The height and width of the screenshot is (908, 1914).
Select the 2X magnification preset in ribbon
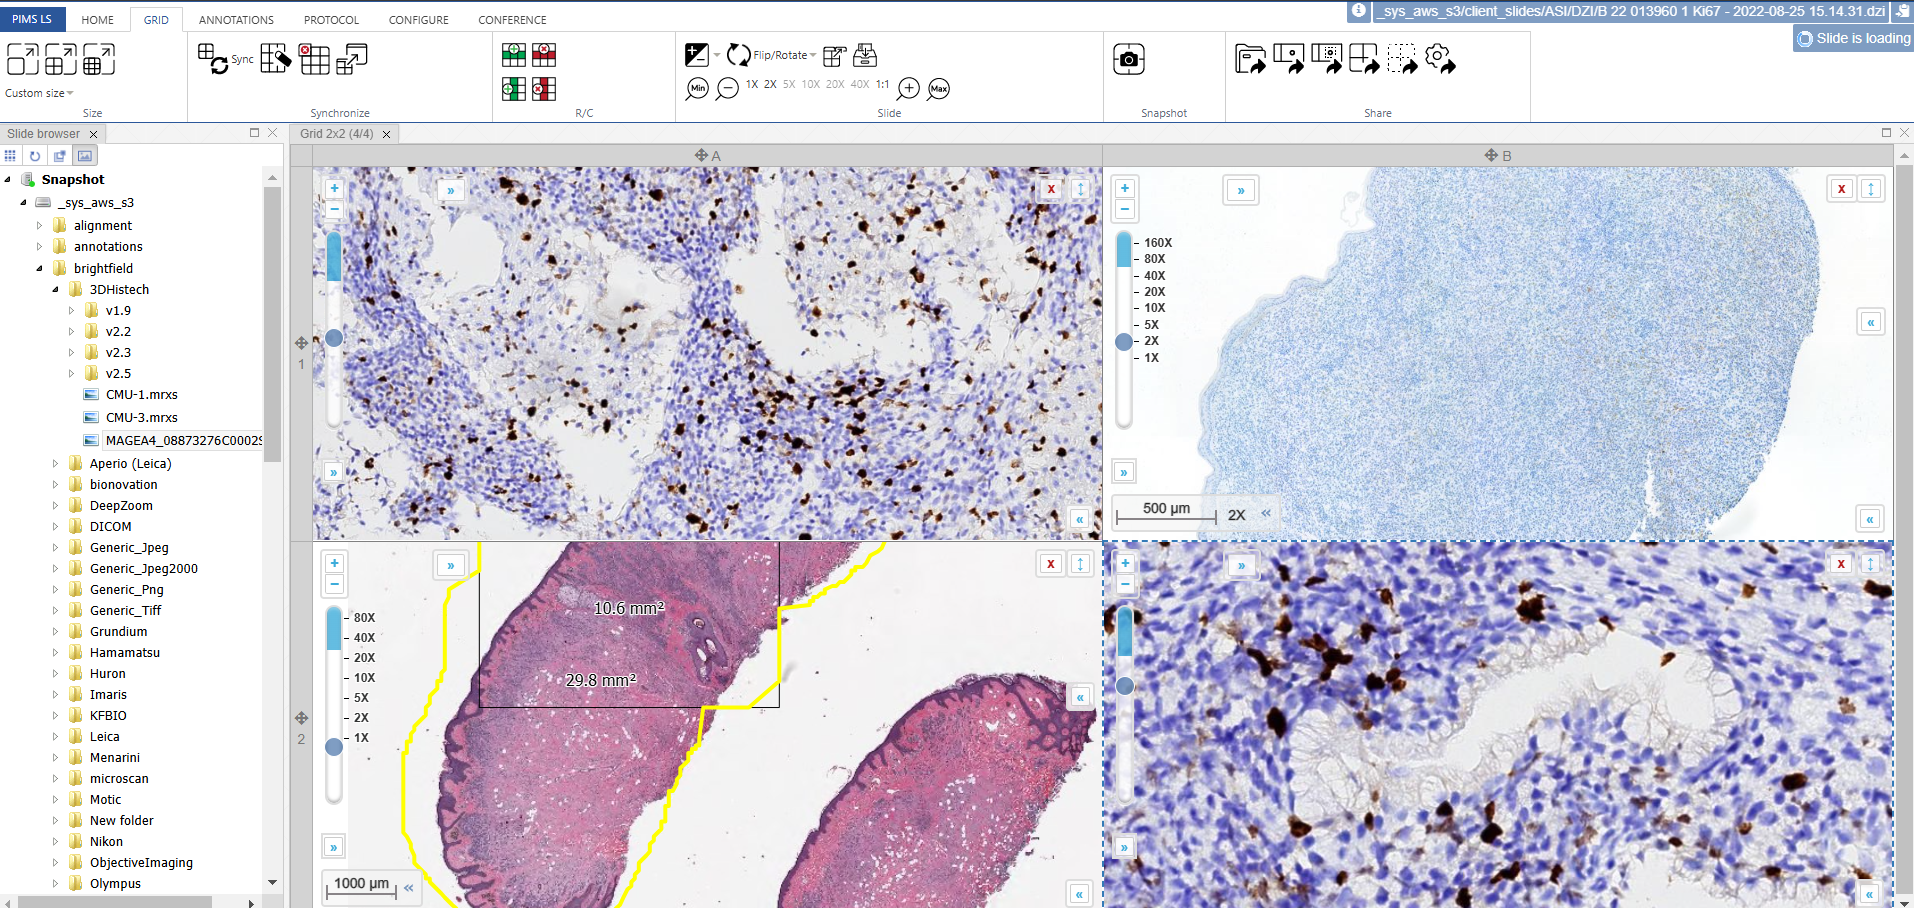point(770,85)
